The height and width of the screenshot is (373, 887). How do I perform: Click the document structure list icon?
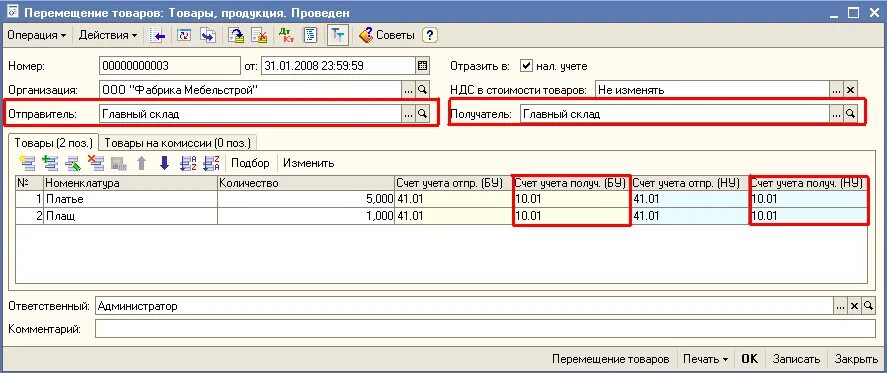pyautogui.click(x=311, y=35)
